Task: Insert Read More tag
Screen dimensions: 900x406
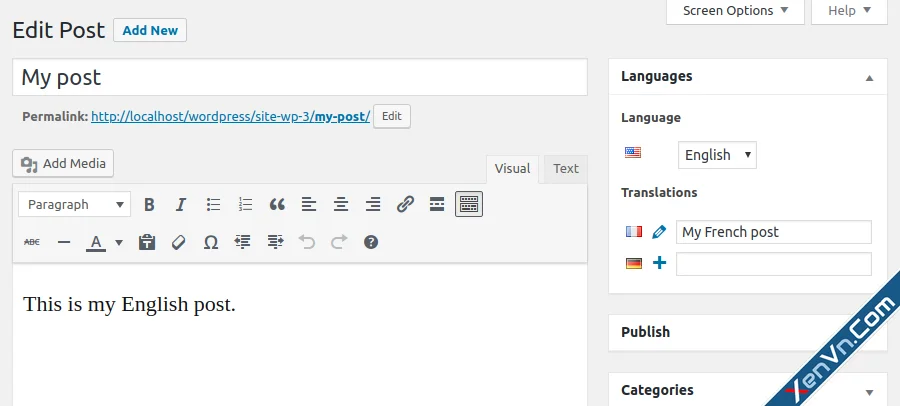Action: (437, 204)
